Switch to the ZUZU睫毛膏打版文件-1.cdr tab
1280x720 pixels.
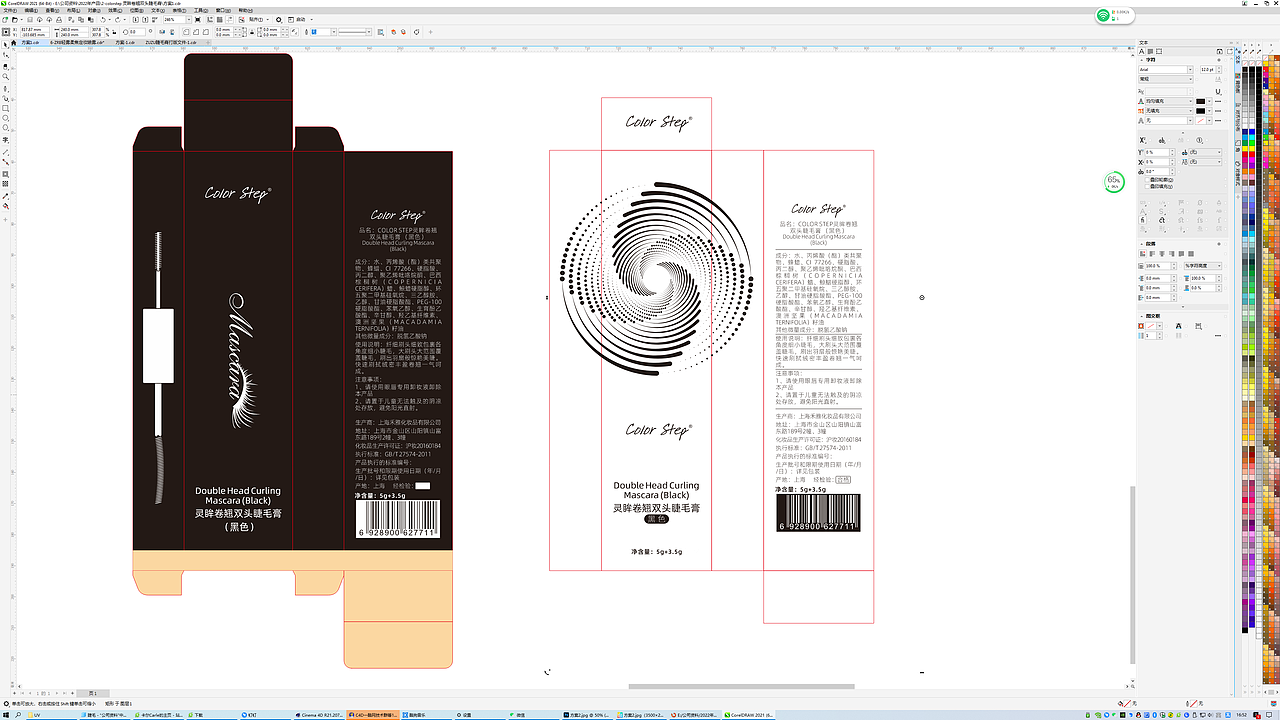coord(170,43)
